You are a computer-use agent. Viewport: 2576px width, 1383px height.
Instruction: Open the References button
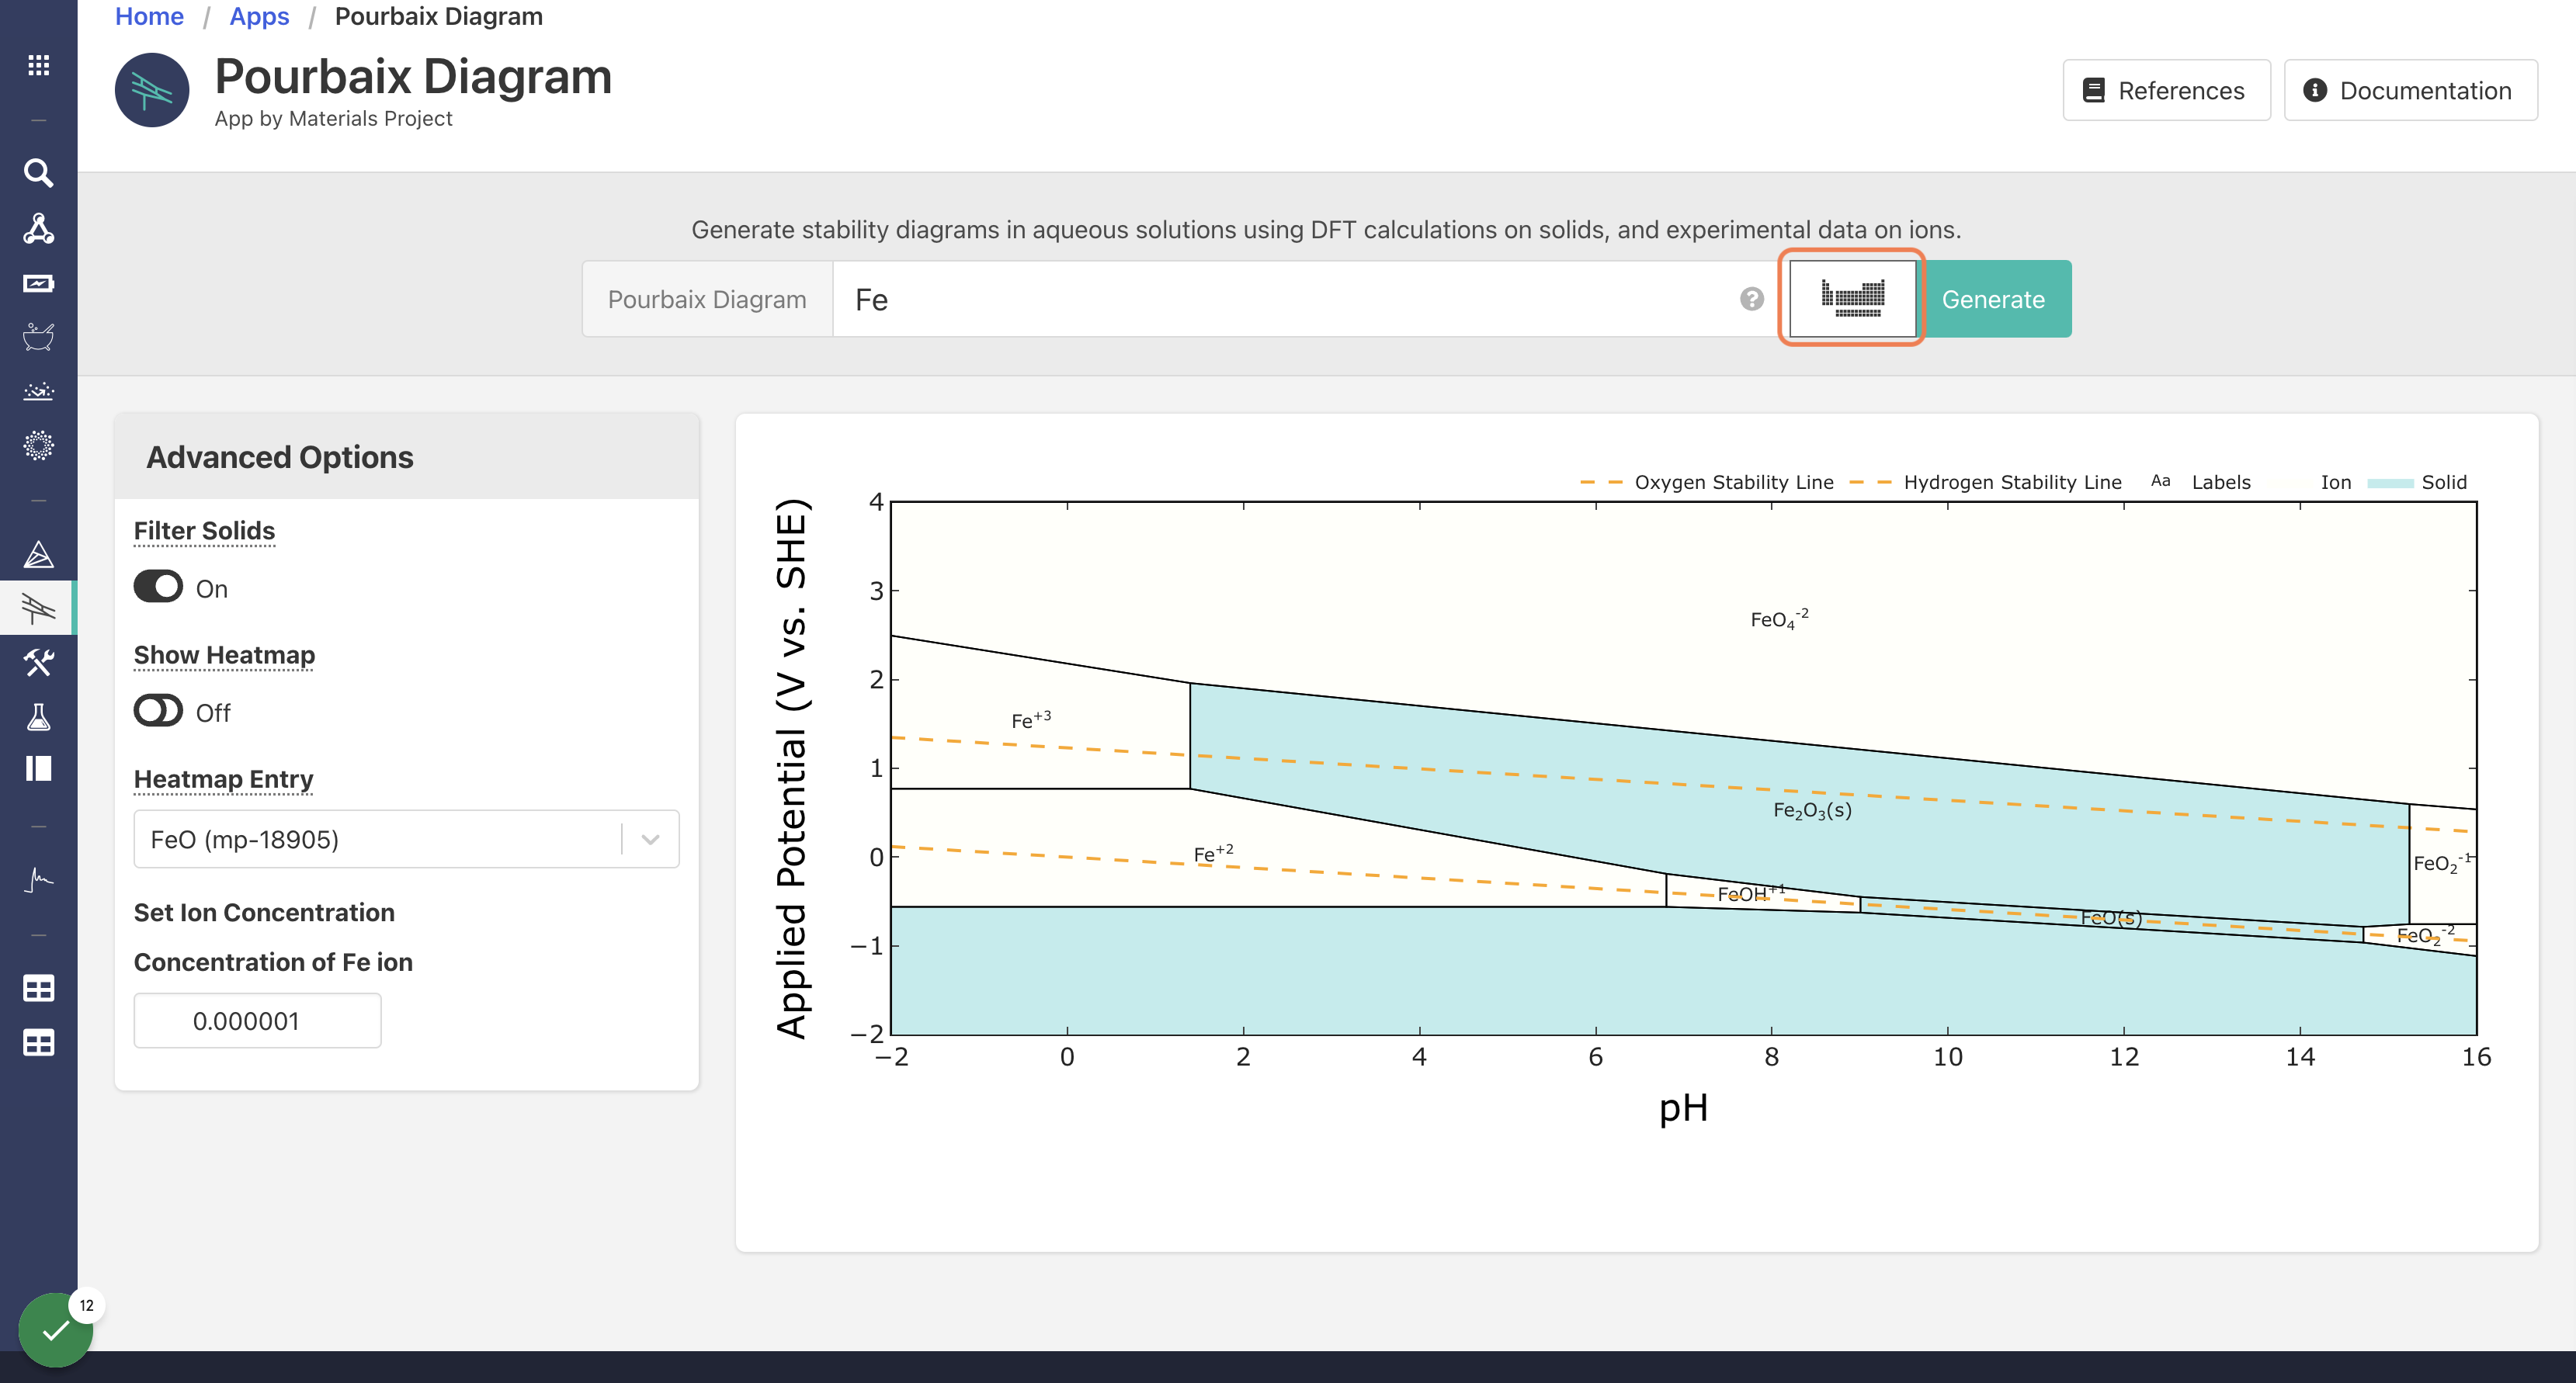[x=2166, y=90]
